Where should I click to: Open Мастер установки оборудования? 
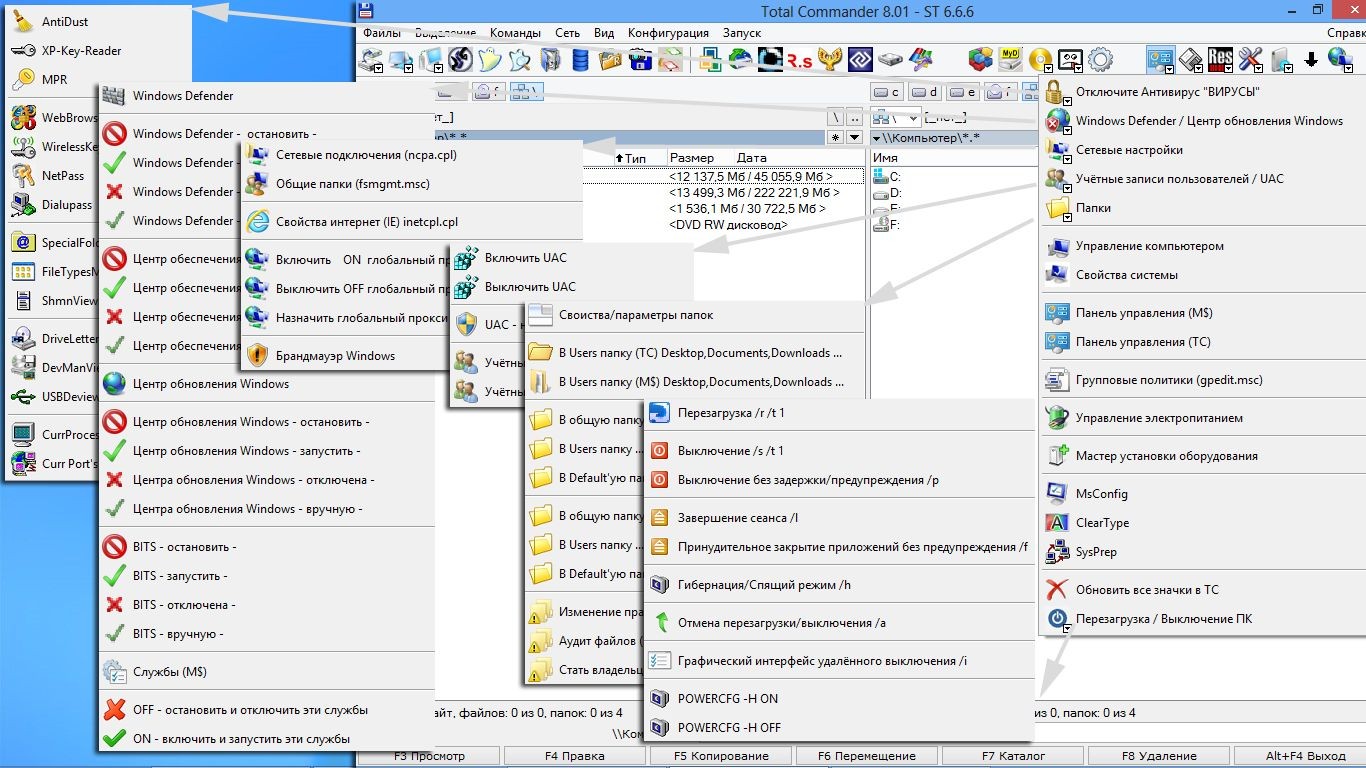coord(1200,455)
